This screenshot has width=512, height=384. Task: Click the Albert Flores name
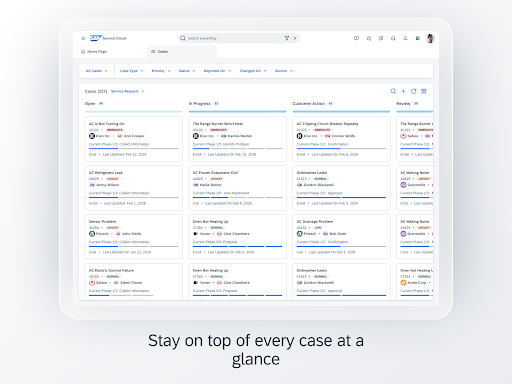click(x=131, y=283)
